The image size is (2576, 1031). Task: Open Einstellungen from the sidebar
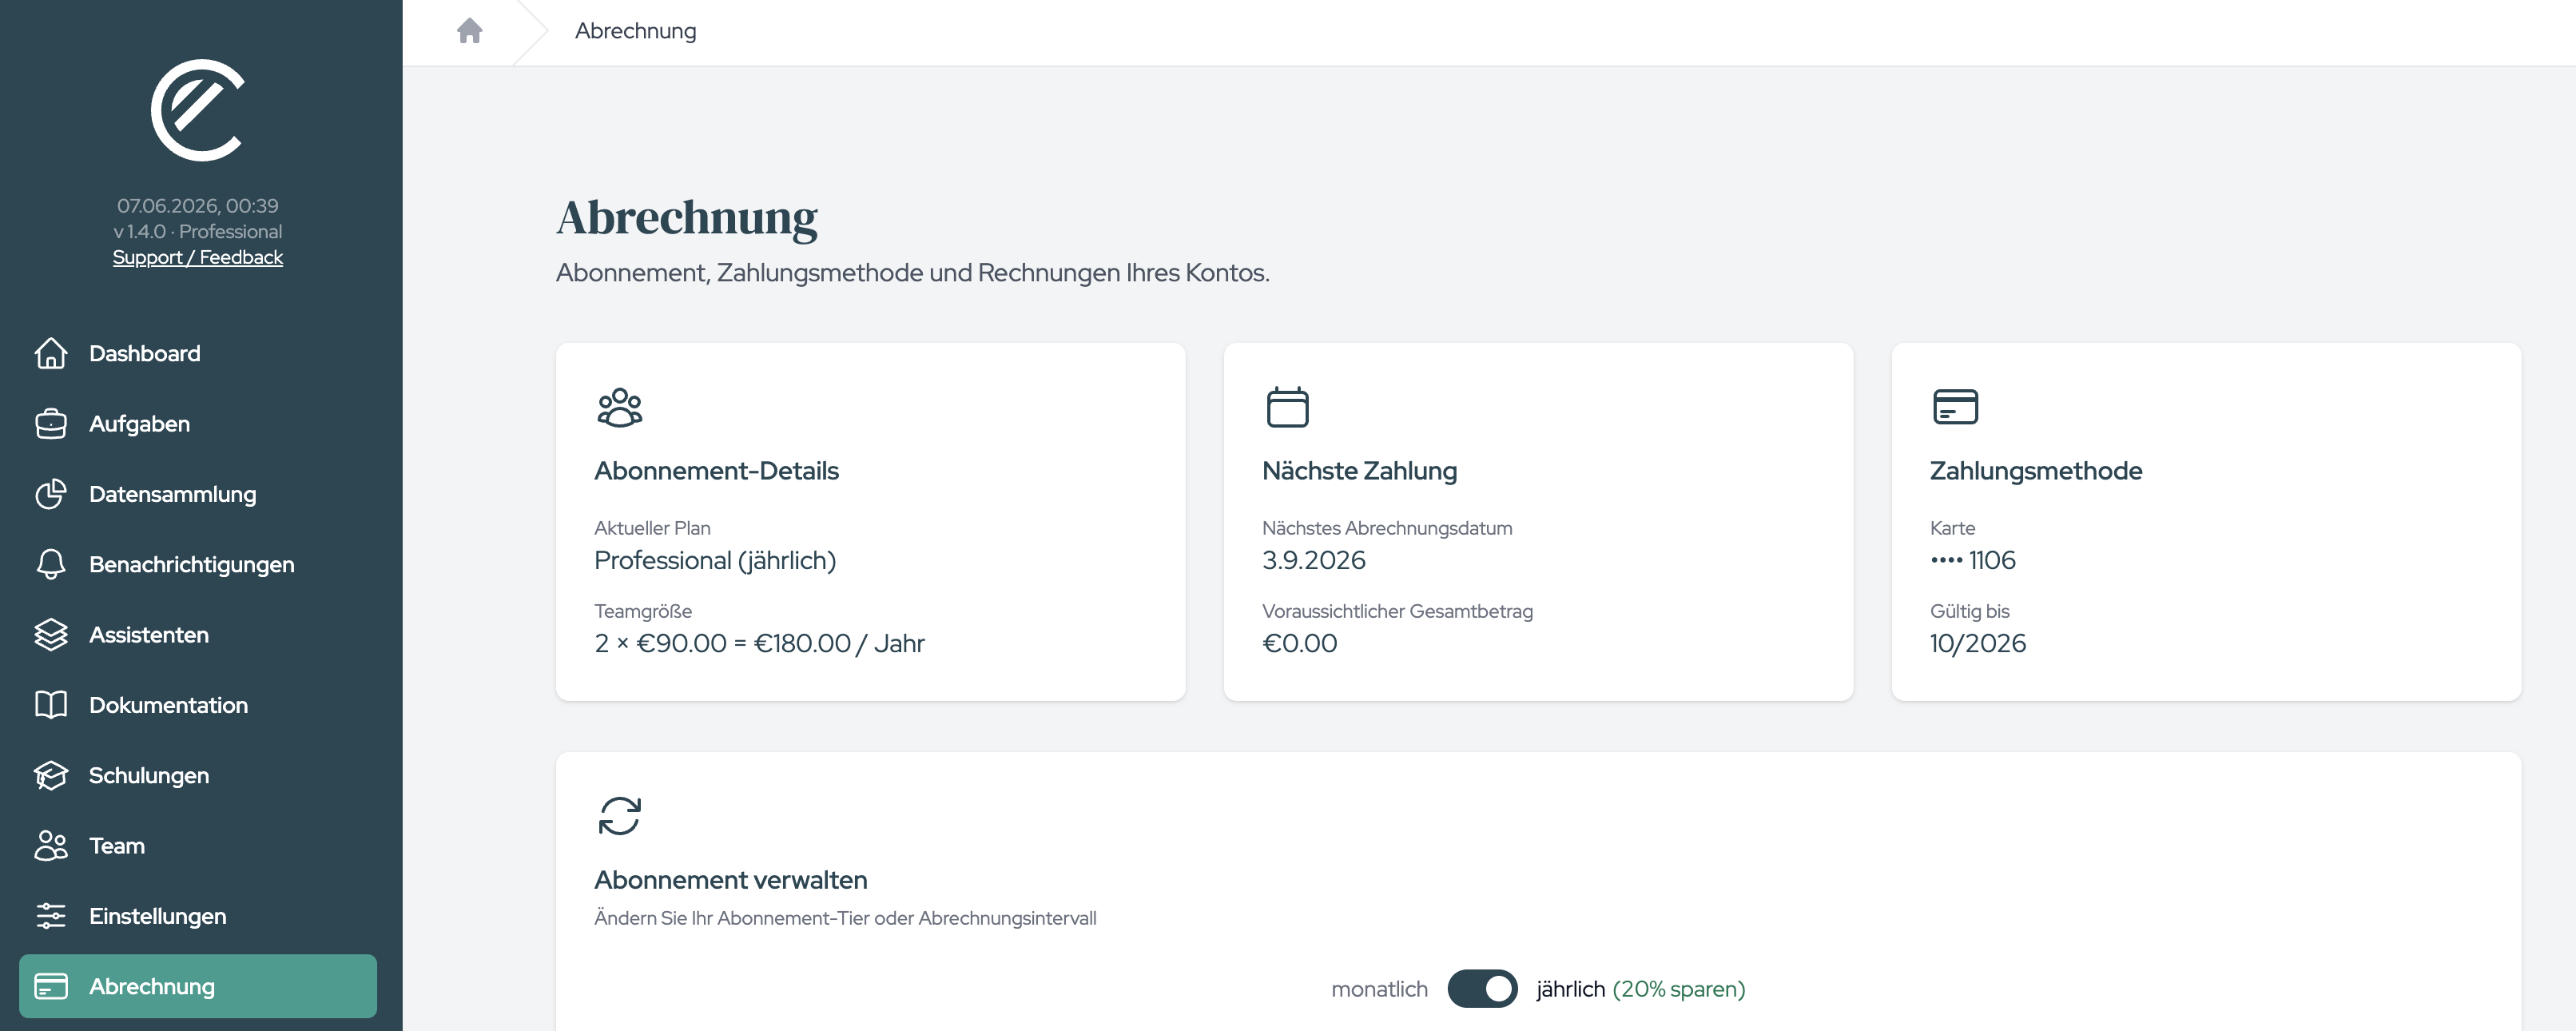(198, 916)
